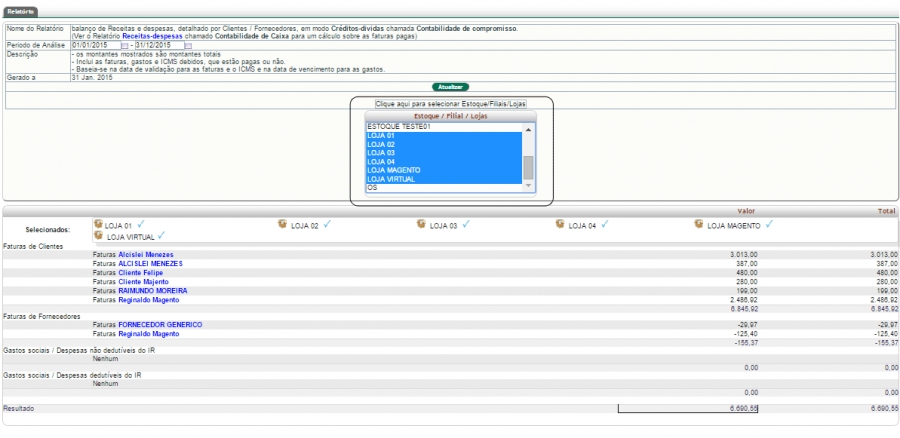Open supplier FORNECEDOR GENERICO link
This screenshot has height=438, width=900.
[160, 324]
